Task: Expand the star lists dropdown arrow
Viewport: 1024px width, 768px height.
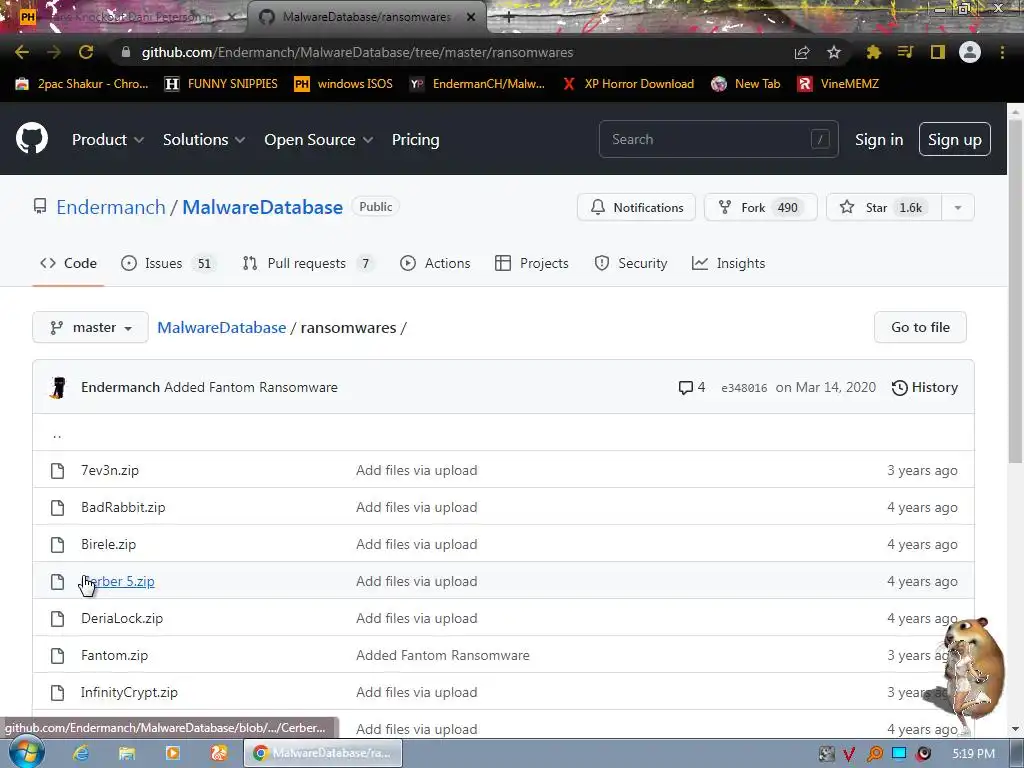Action: click(x=958, y=207)
